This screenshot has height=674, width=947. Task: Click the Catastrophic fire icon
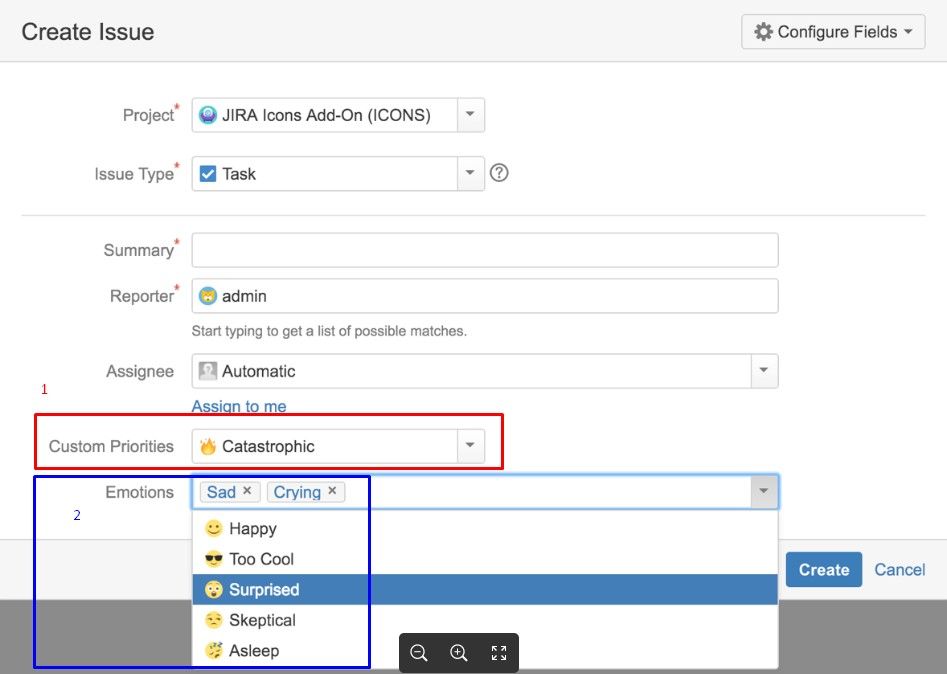pyautogui.click(x=208, y=446)
